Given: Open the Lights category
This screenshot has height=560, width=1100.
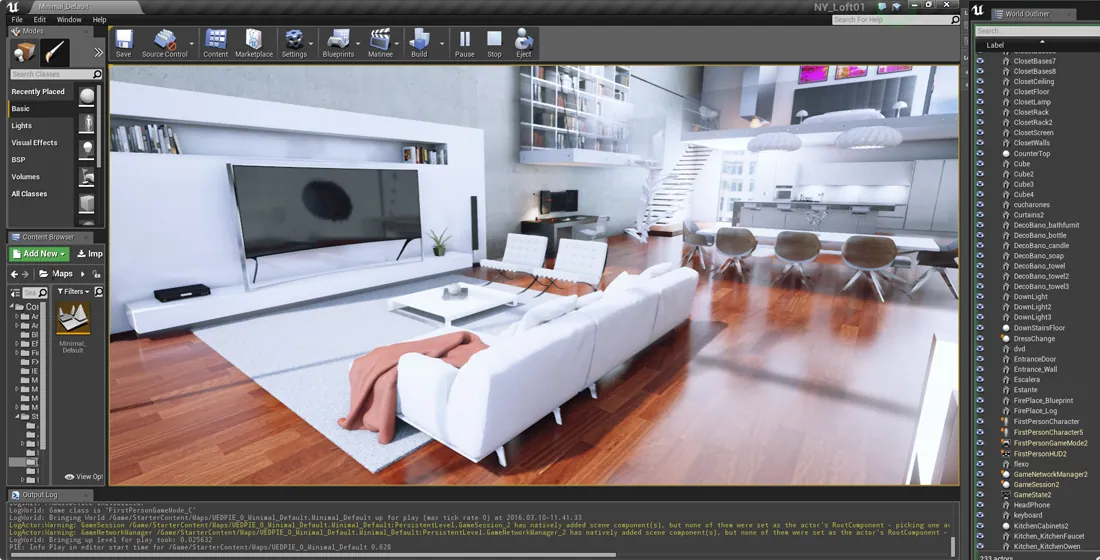Looking at the screenshot, I should coord(21,126).
